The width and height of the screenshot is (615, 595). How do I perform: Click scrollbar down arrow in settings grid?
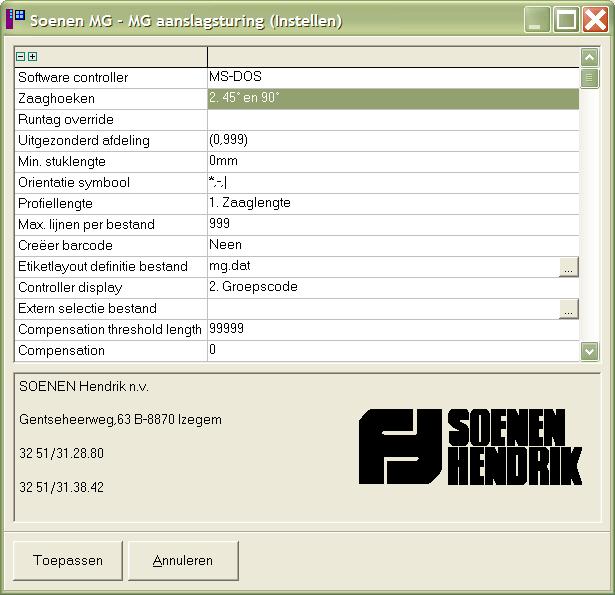(590, 351)
